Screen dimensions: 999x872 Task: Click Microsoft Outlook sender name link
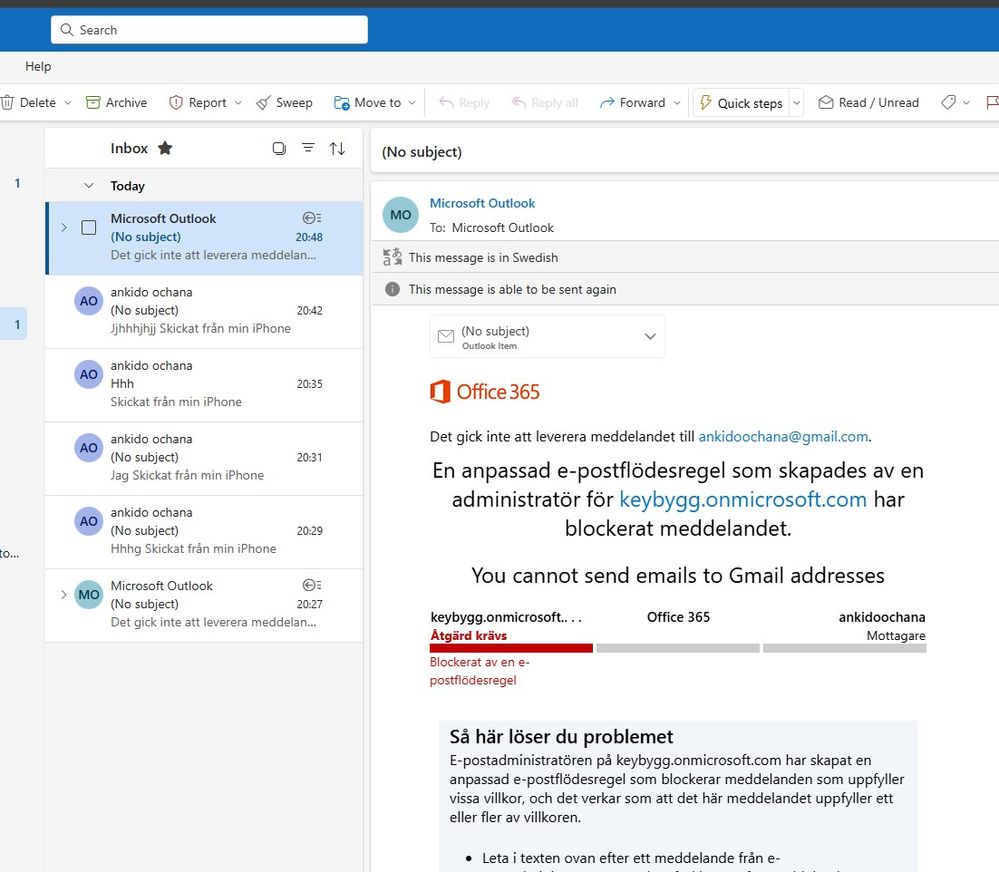482,203
